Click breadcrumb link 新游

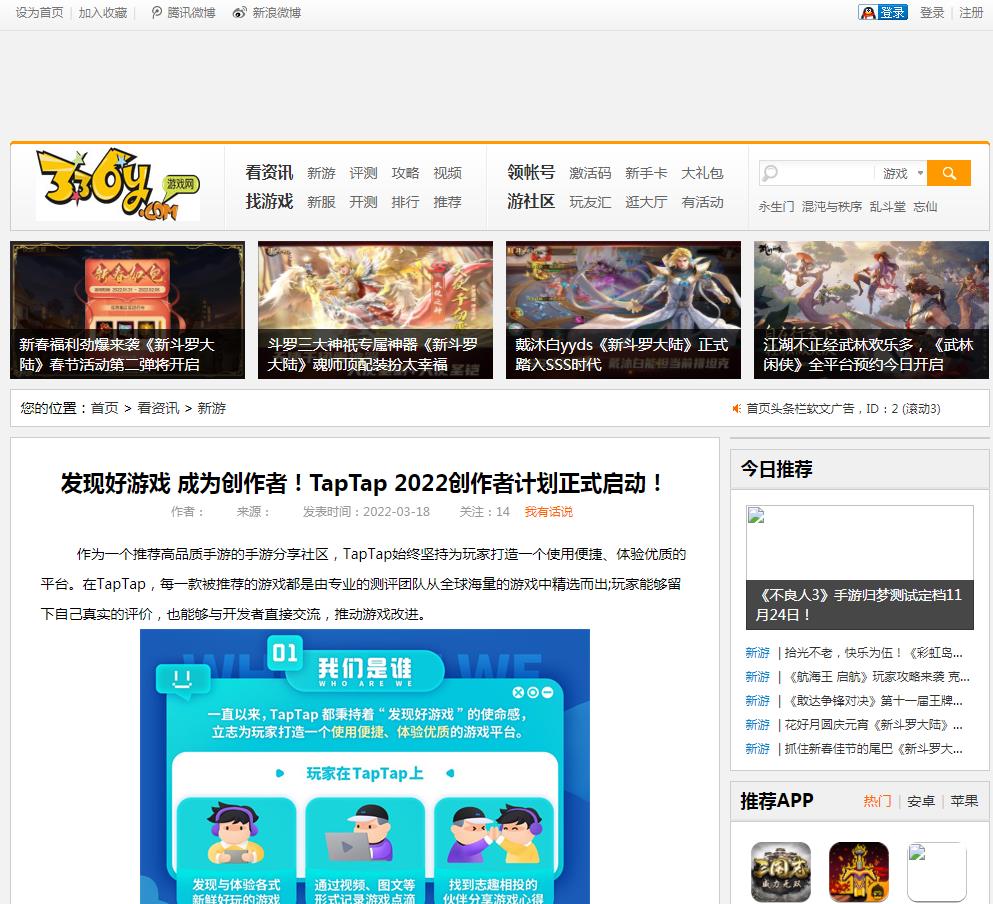212,408
